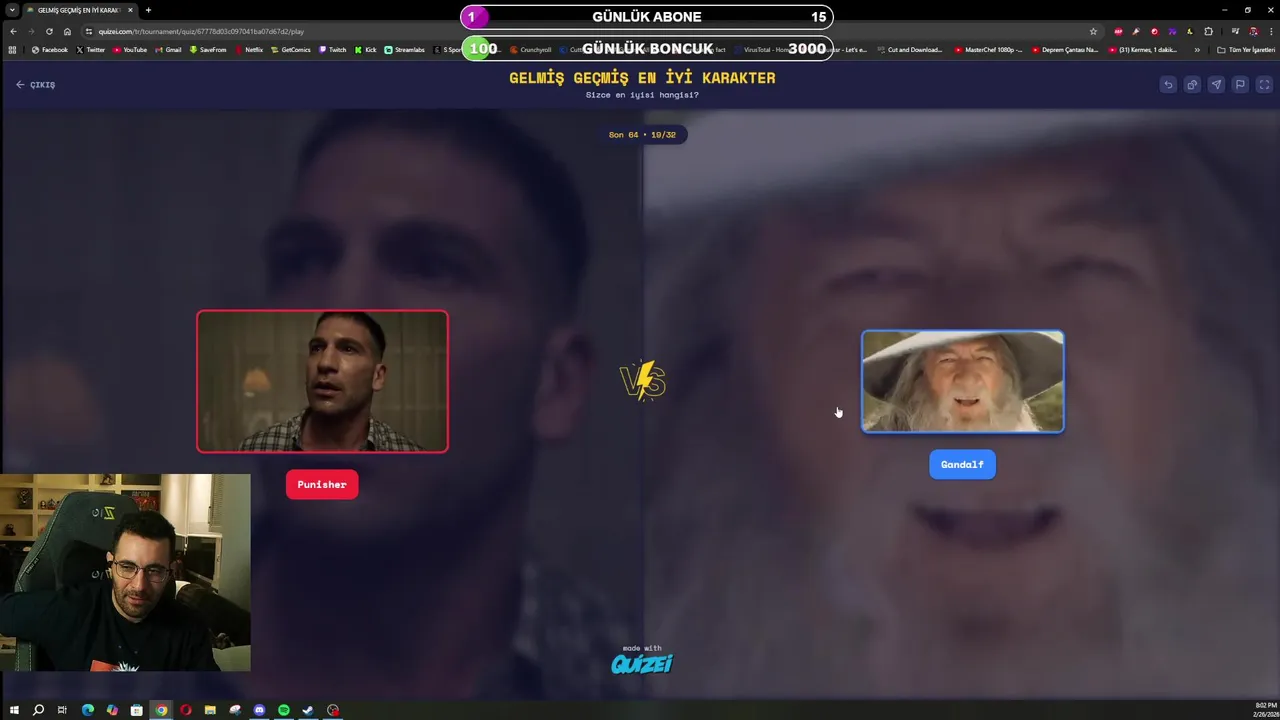
Task: Expand the bookmarks overflow chevron
Action: pyautogui.click(x=1197, y=50)
